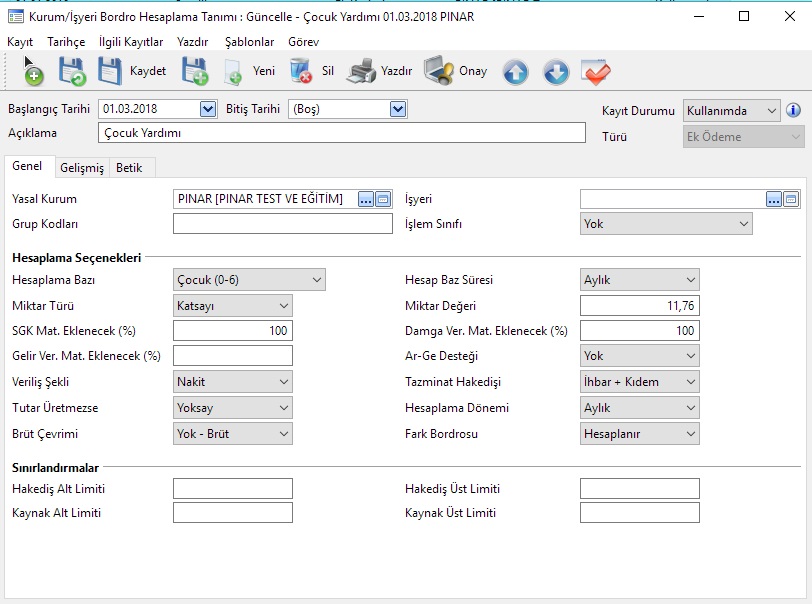Click the Kaynak Üst Limiti field
The height and width of the screenshot is (604, 812).
tap(640, 512)
